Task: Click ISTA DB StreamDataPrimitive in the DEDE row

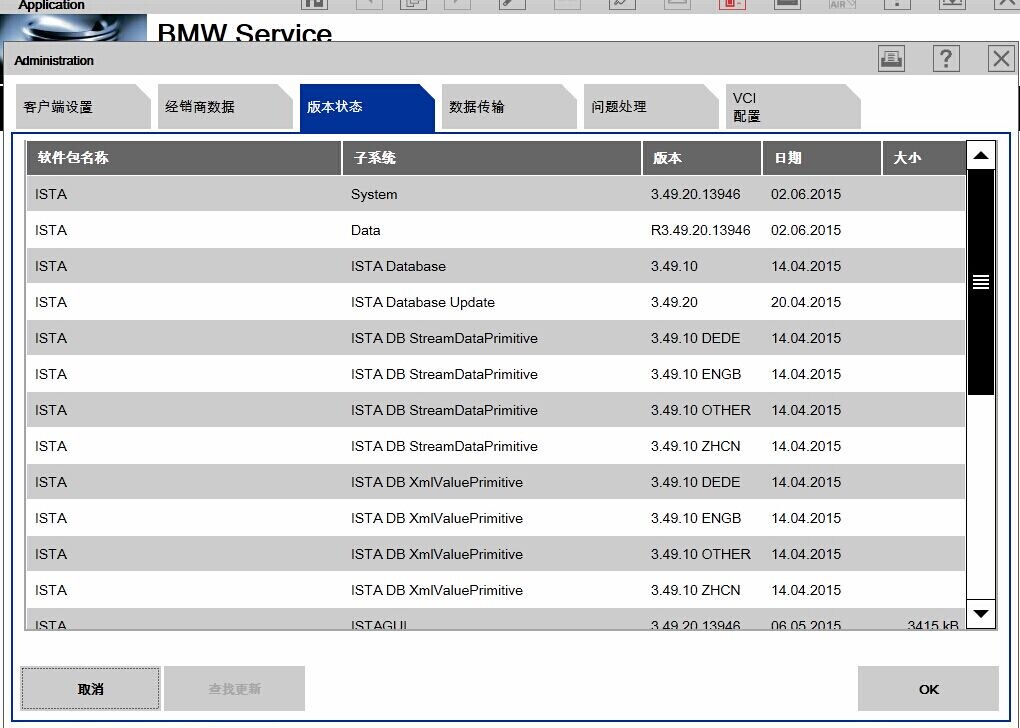Action: [444, 338]
